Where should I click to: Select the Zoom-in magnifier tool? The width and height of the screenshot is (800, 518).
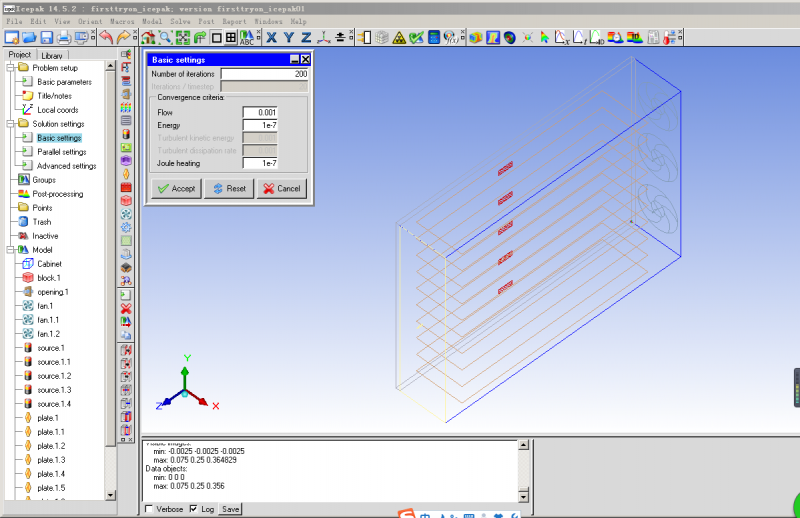(165, 37)
